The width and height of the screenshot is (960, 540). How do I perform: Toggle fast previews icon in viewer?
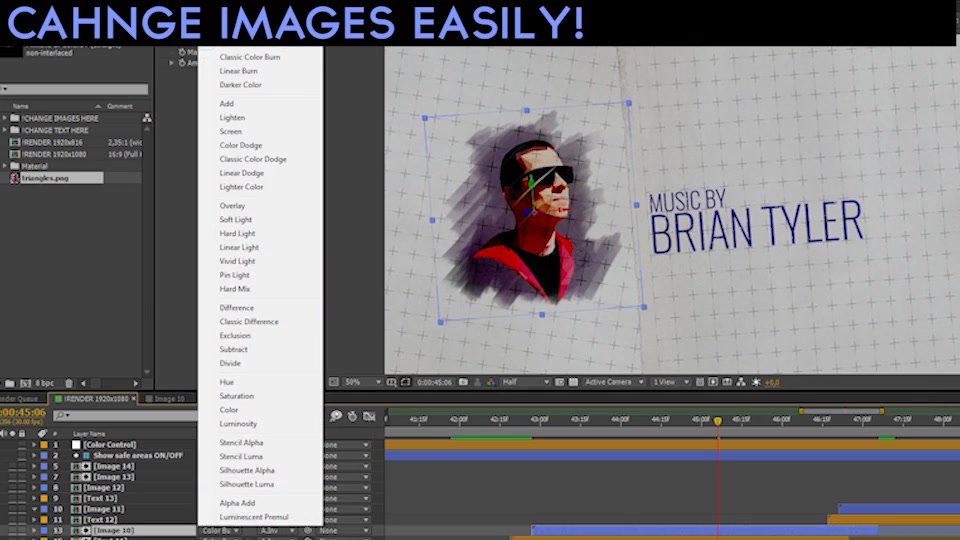tap(713, 382)
